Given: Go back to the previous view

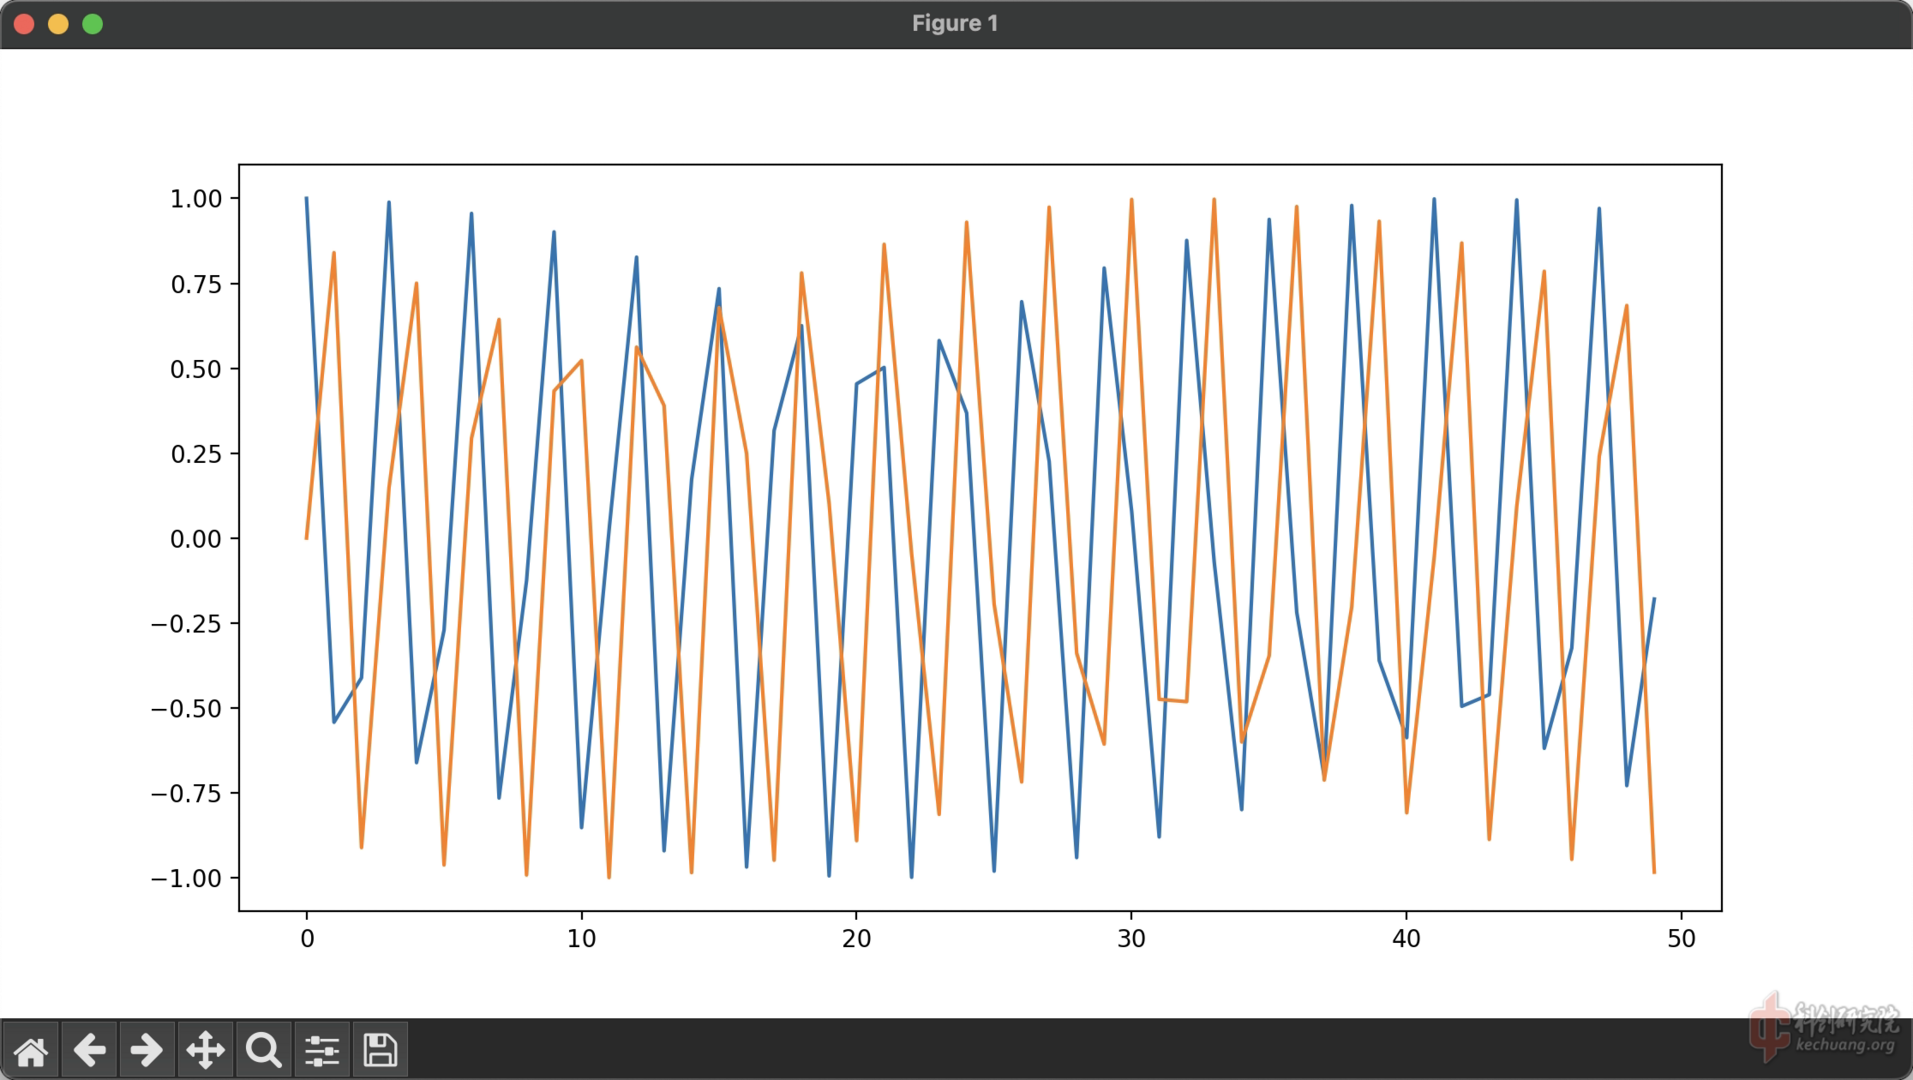Looking at the screenshot, I should [89, 1050].
